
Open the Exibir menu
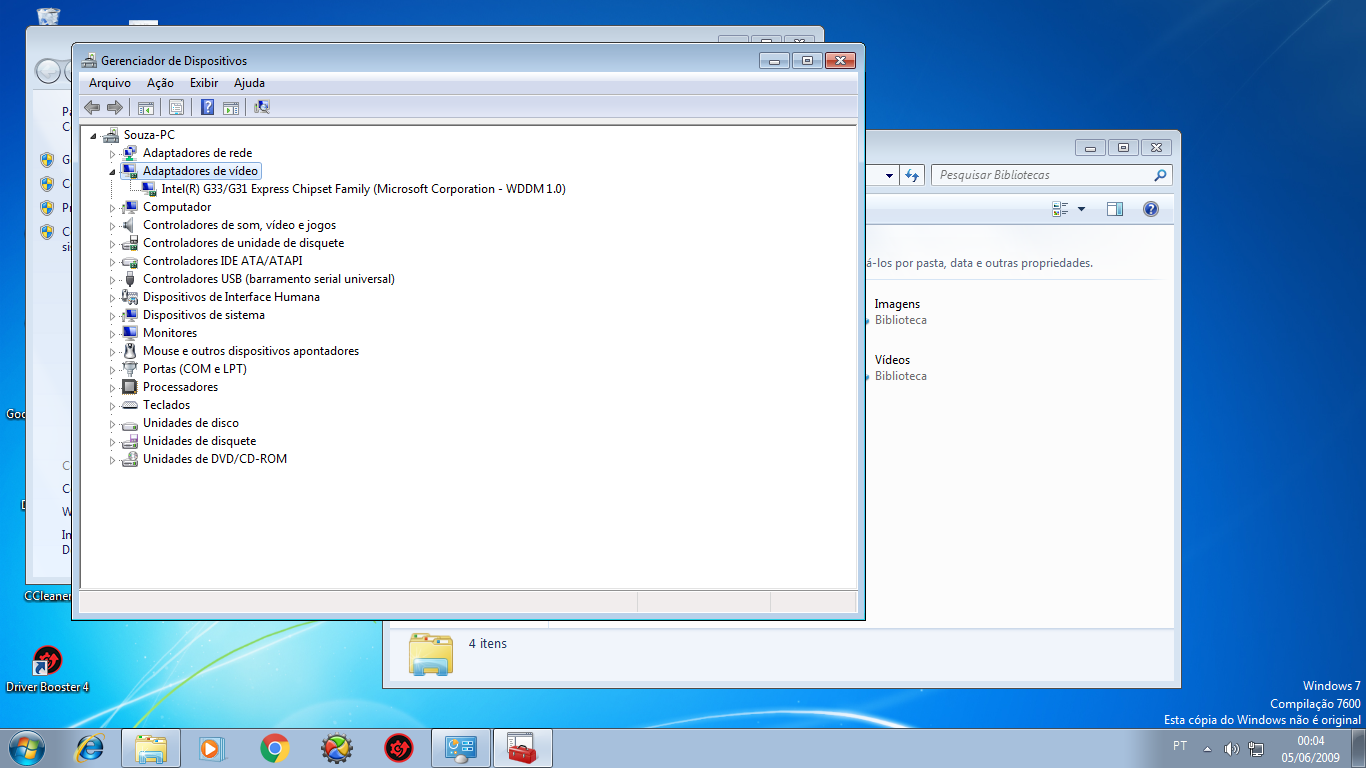point(204,83)
